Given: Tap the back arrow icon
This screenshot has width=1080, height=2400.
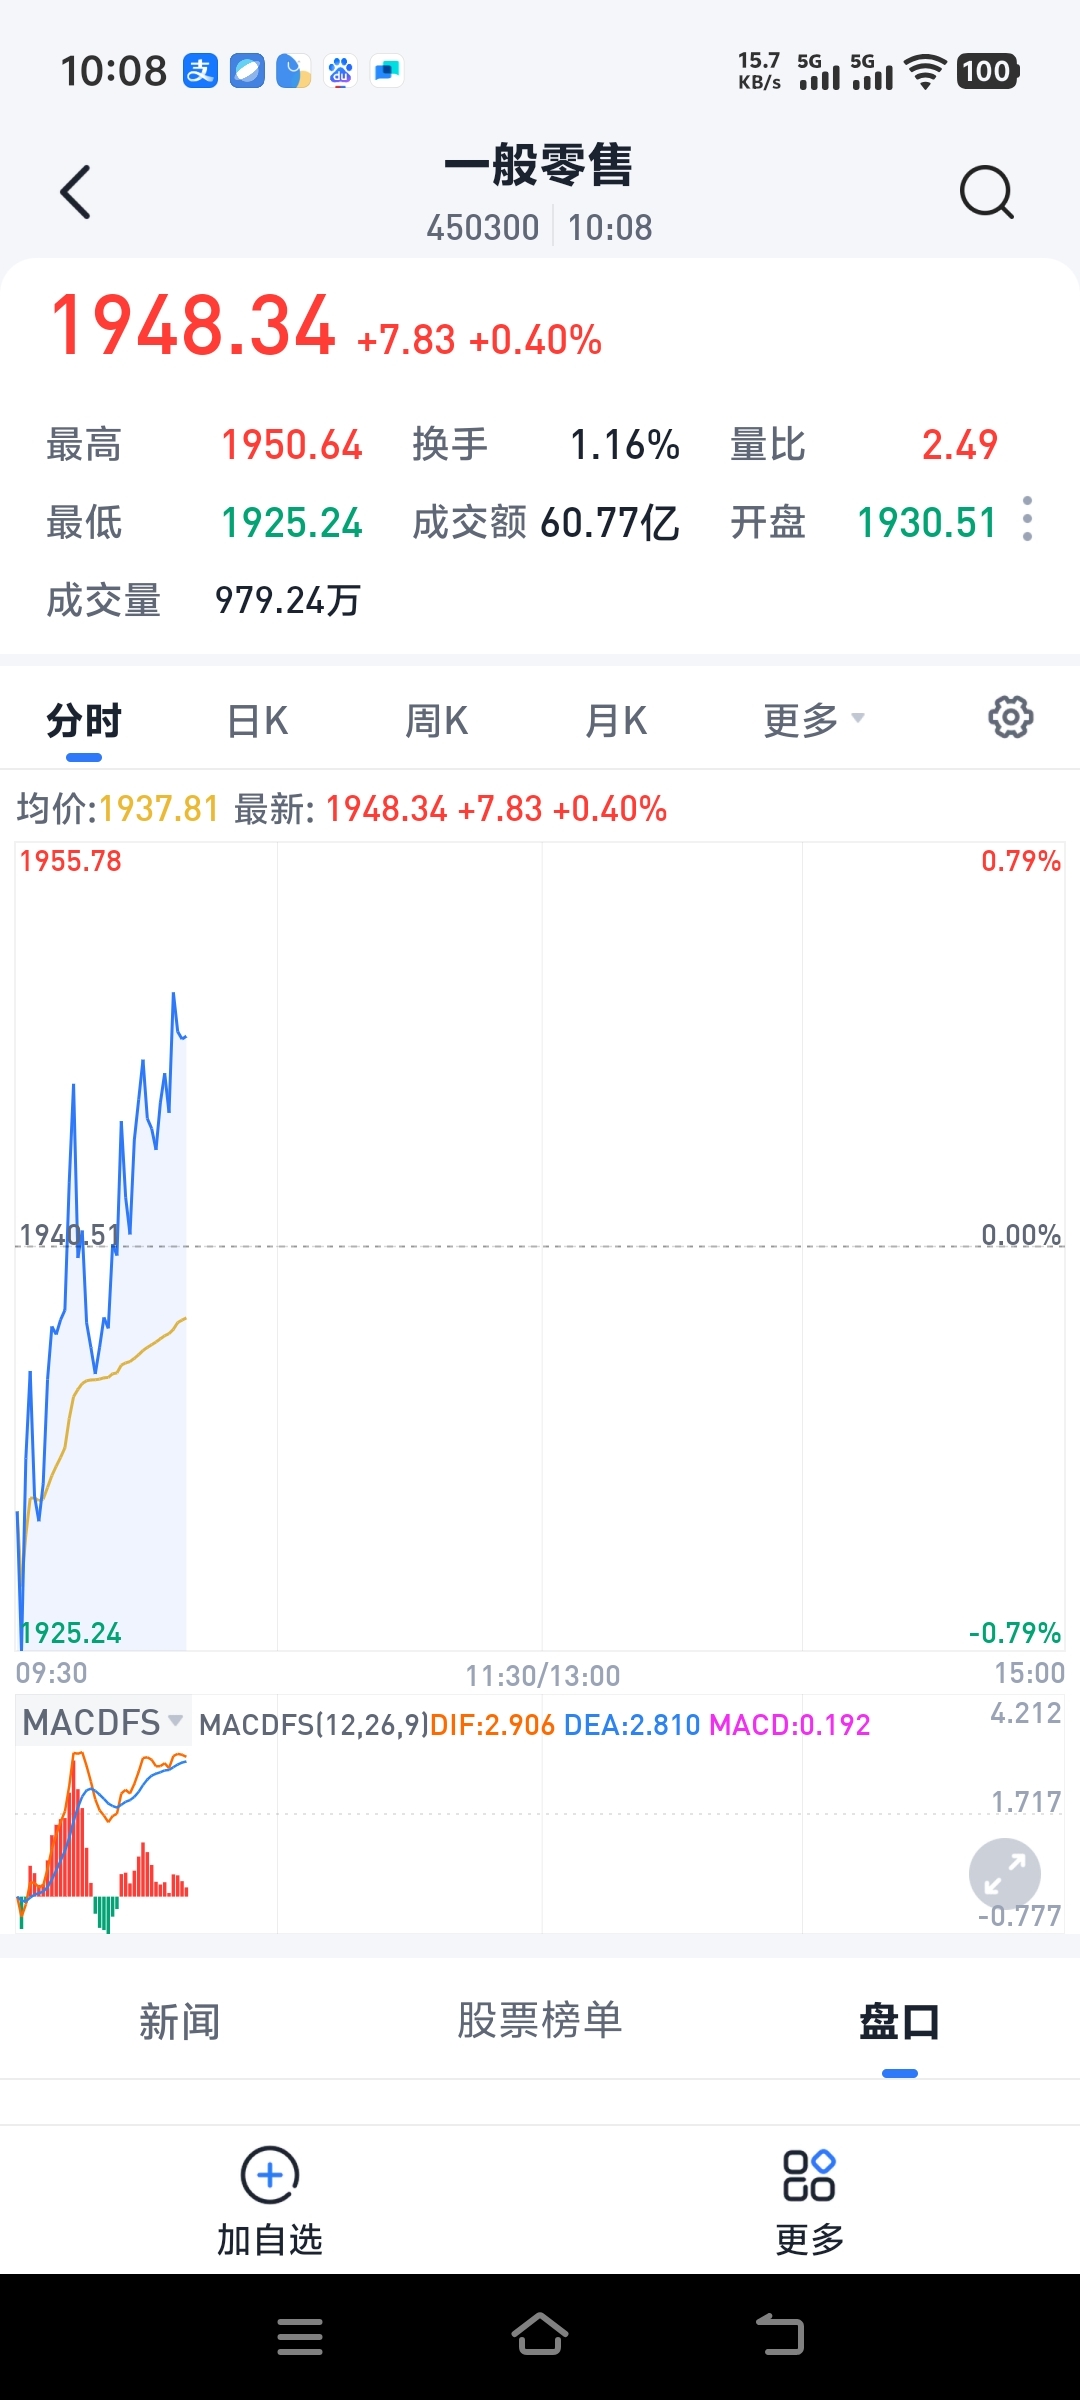Looking at the screenshot, I should point(76,192).
